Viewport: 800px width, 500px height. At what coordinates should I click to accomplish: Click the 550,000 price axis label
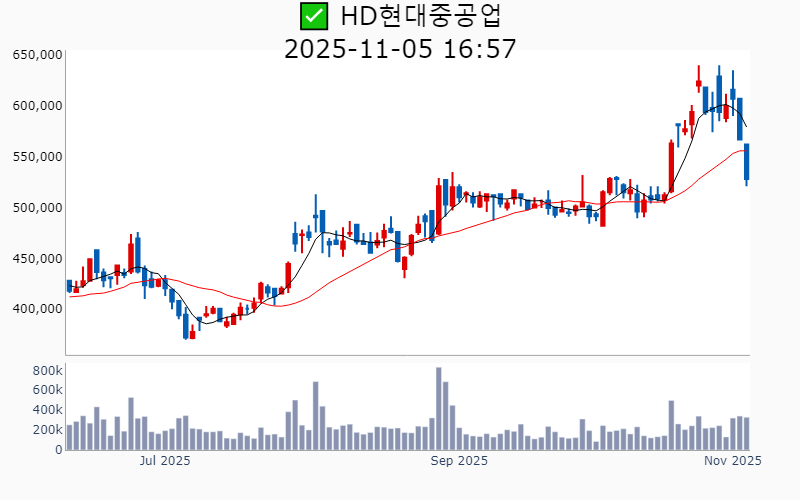[37, 157]
